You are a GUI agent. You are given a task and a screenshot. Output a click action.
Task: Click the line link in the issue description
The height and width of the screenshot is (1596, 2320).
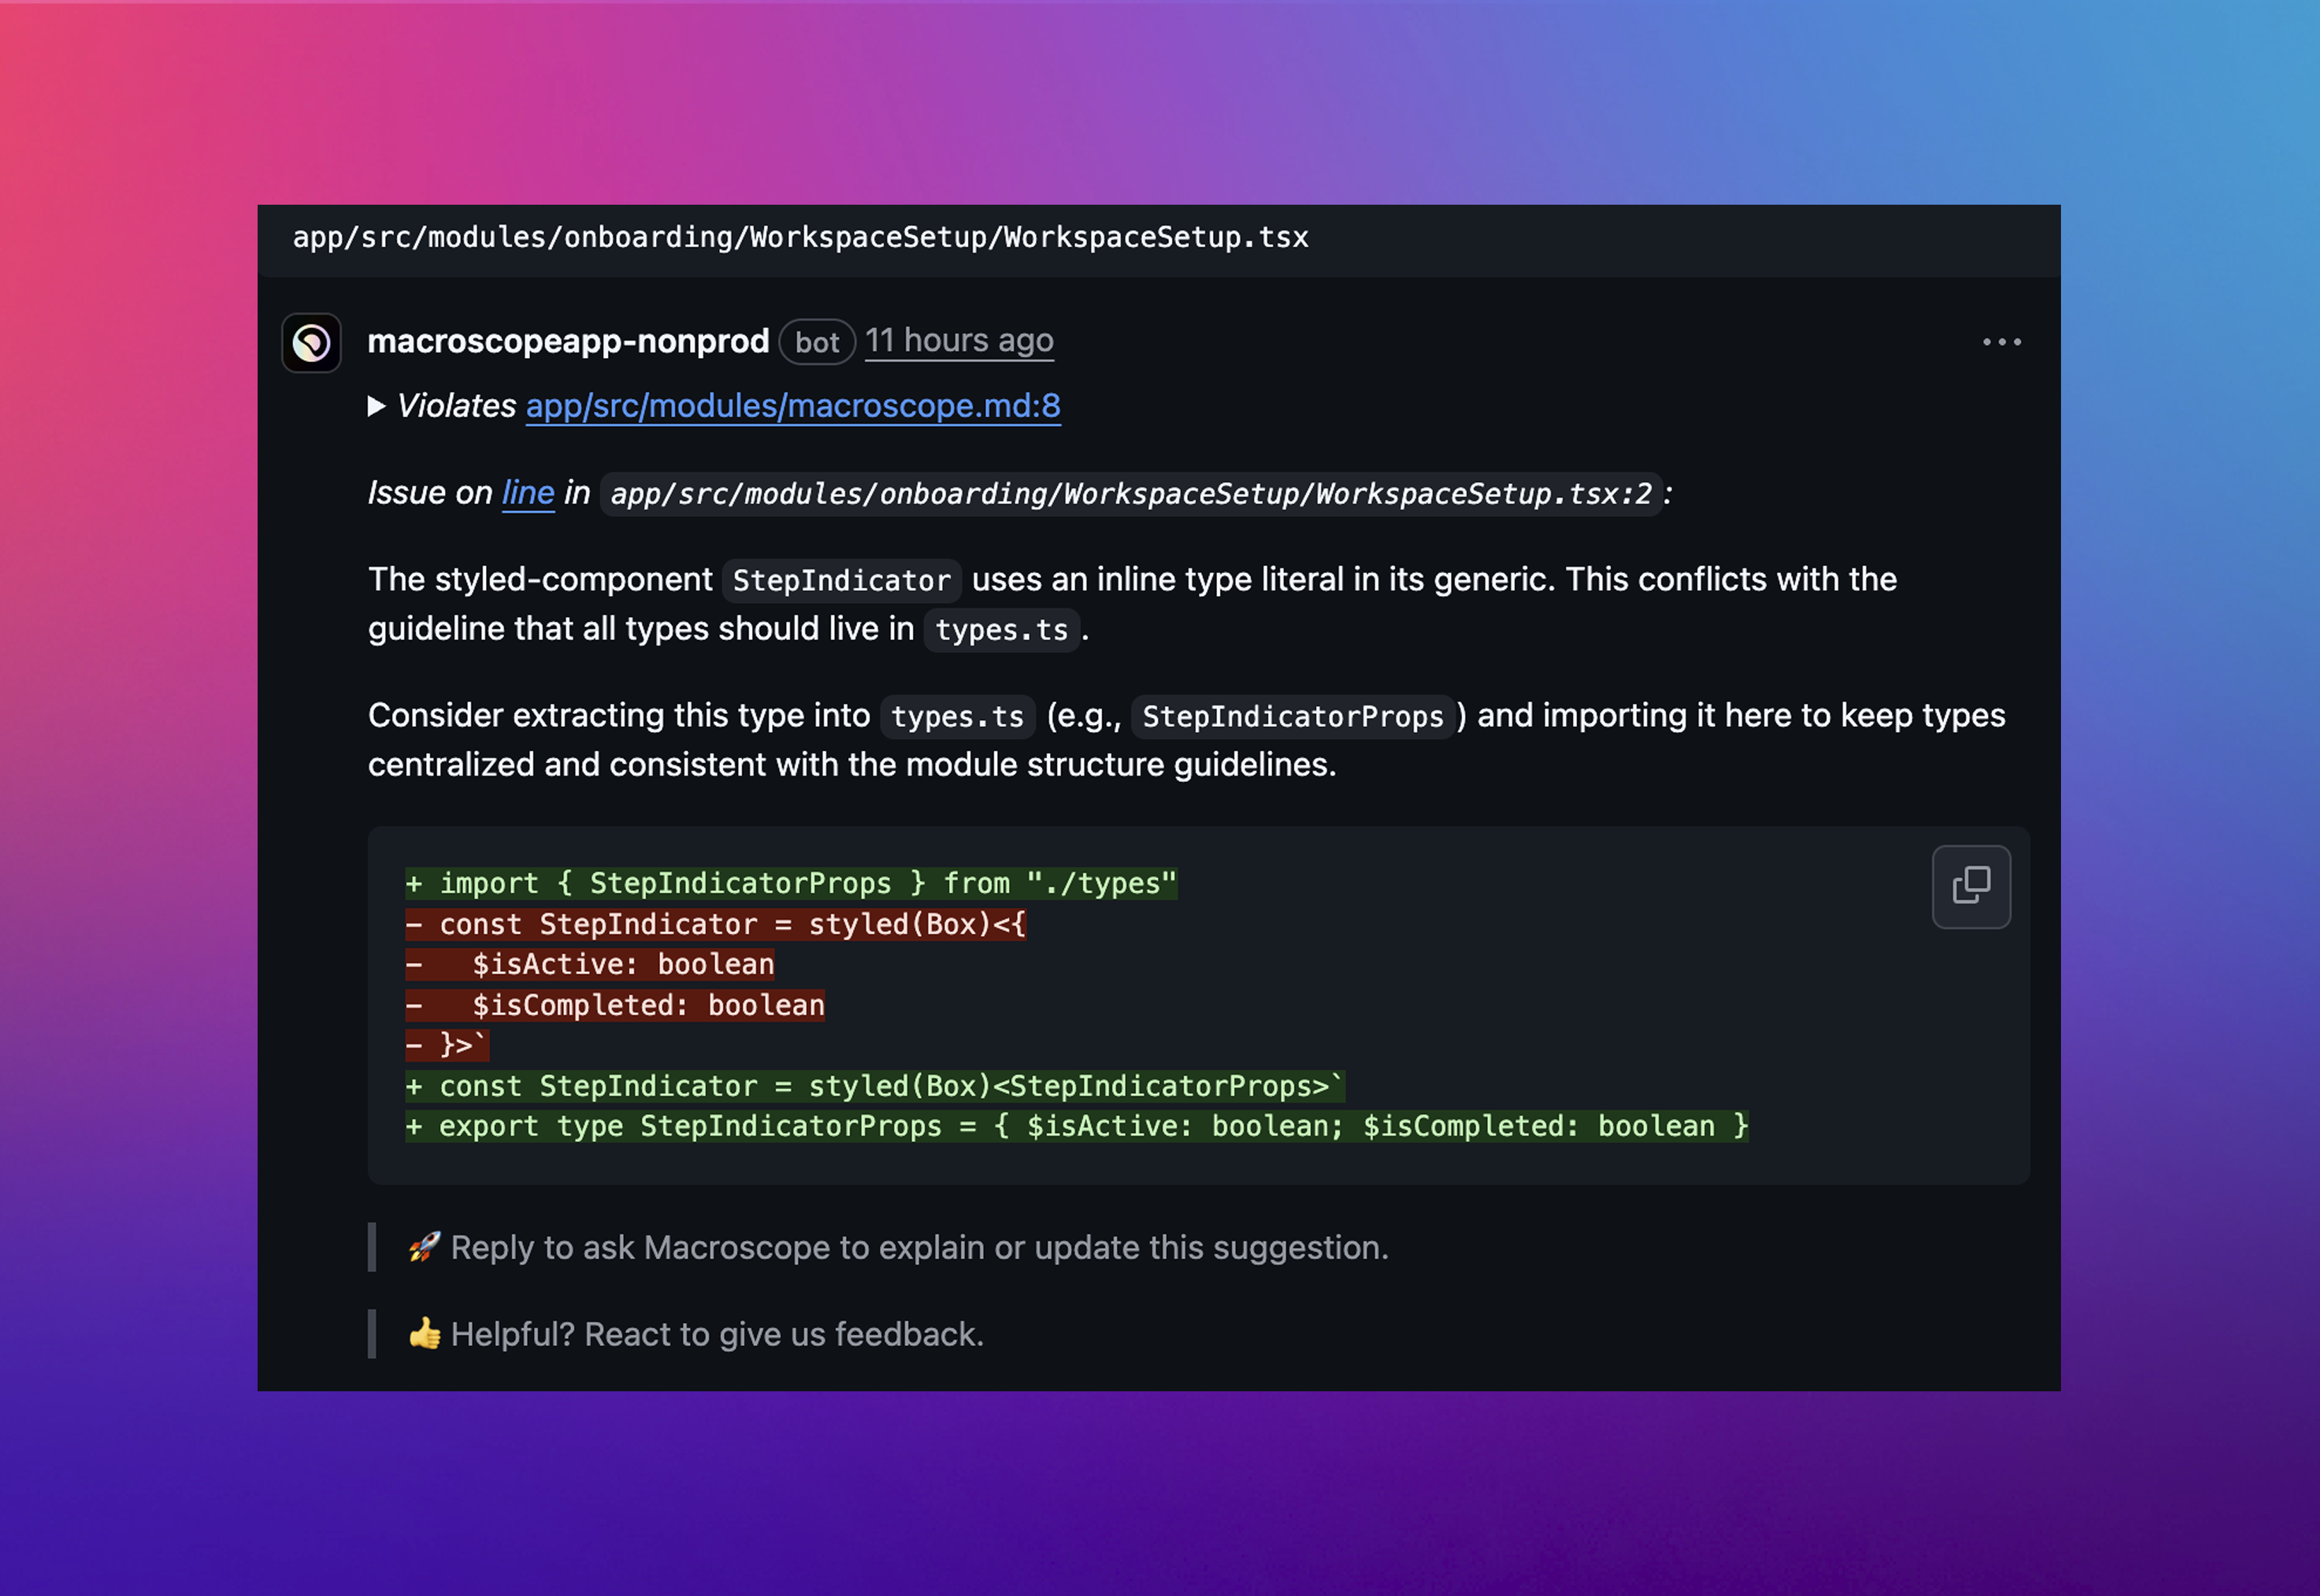(527, 492)
